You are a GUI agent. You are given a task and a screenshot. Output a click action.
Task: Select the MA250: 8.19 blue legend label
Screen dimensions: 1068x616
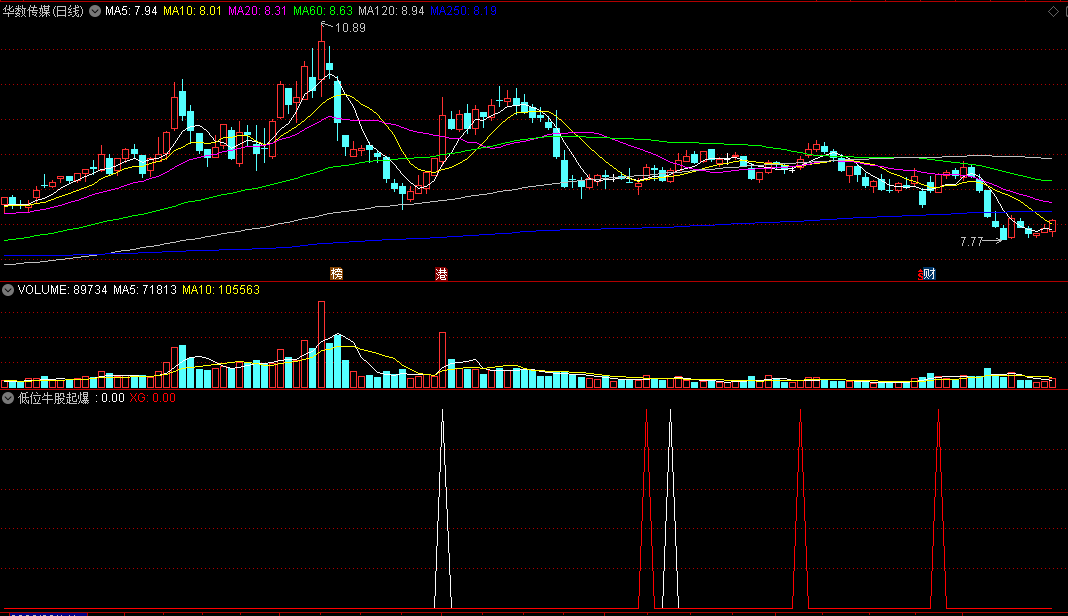pyautogui.click(x=463, y=11)
